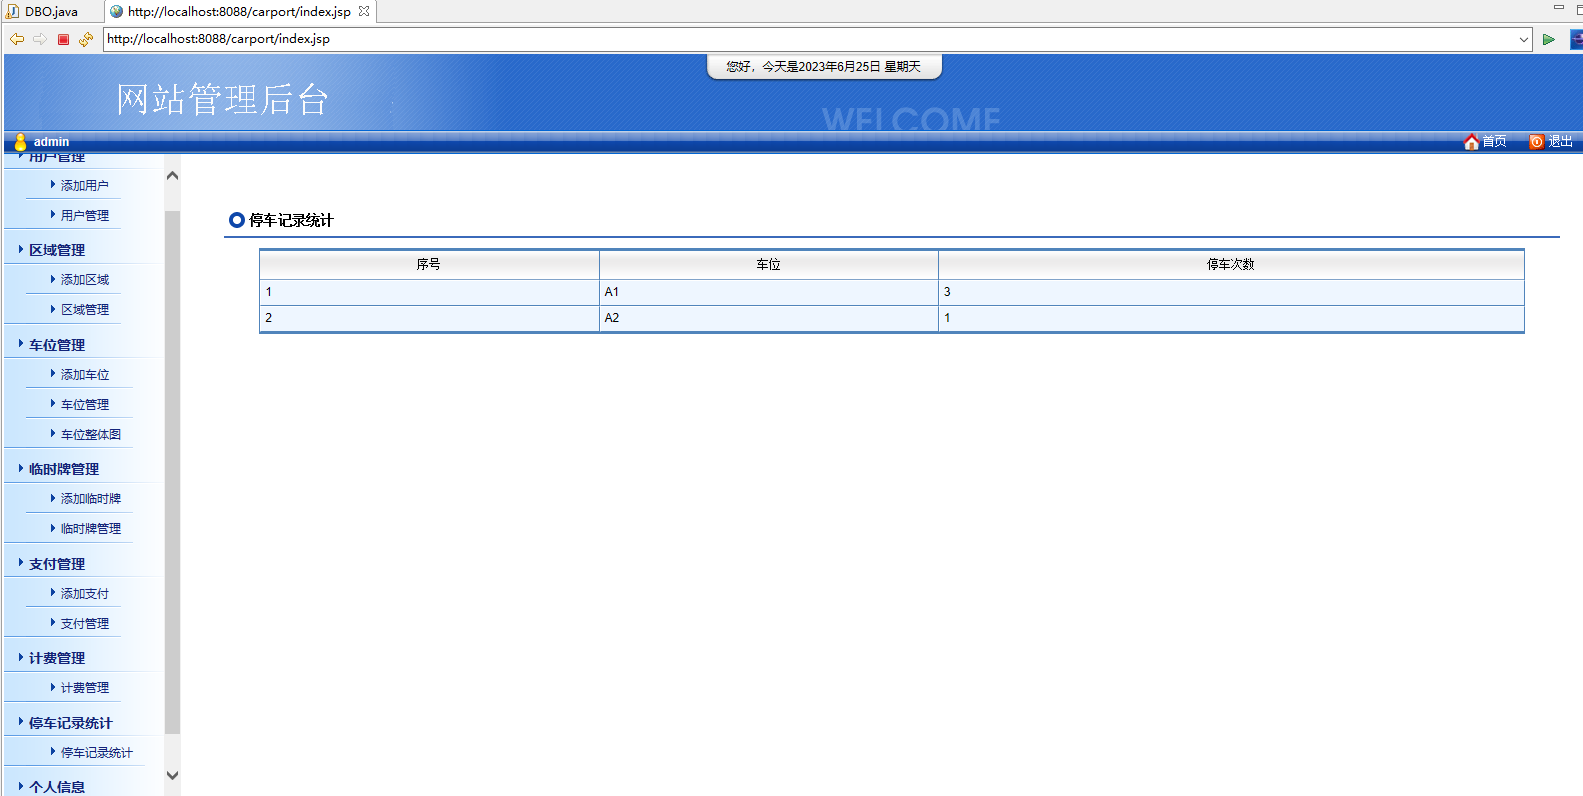Open the 添加区域 sidebar link
1583x796 pixels.
click(85, 280)
